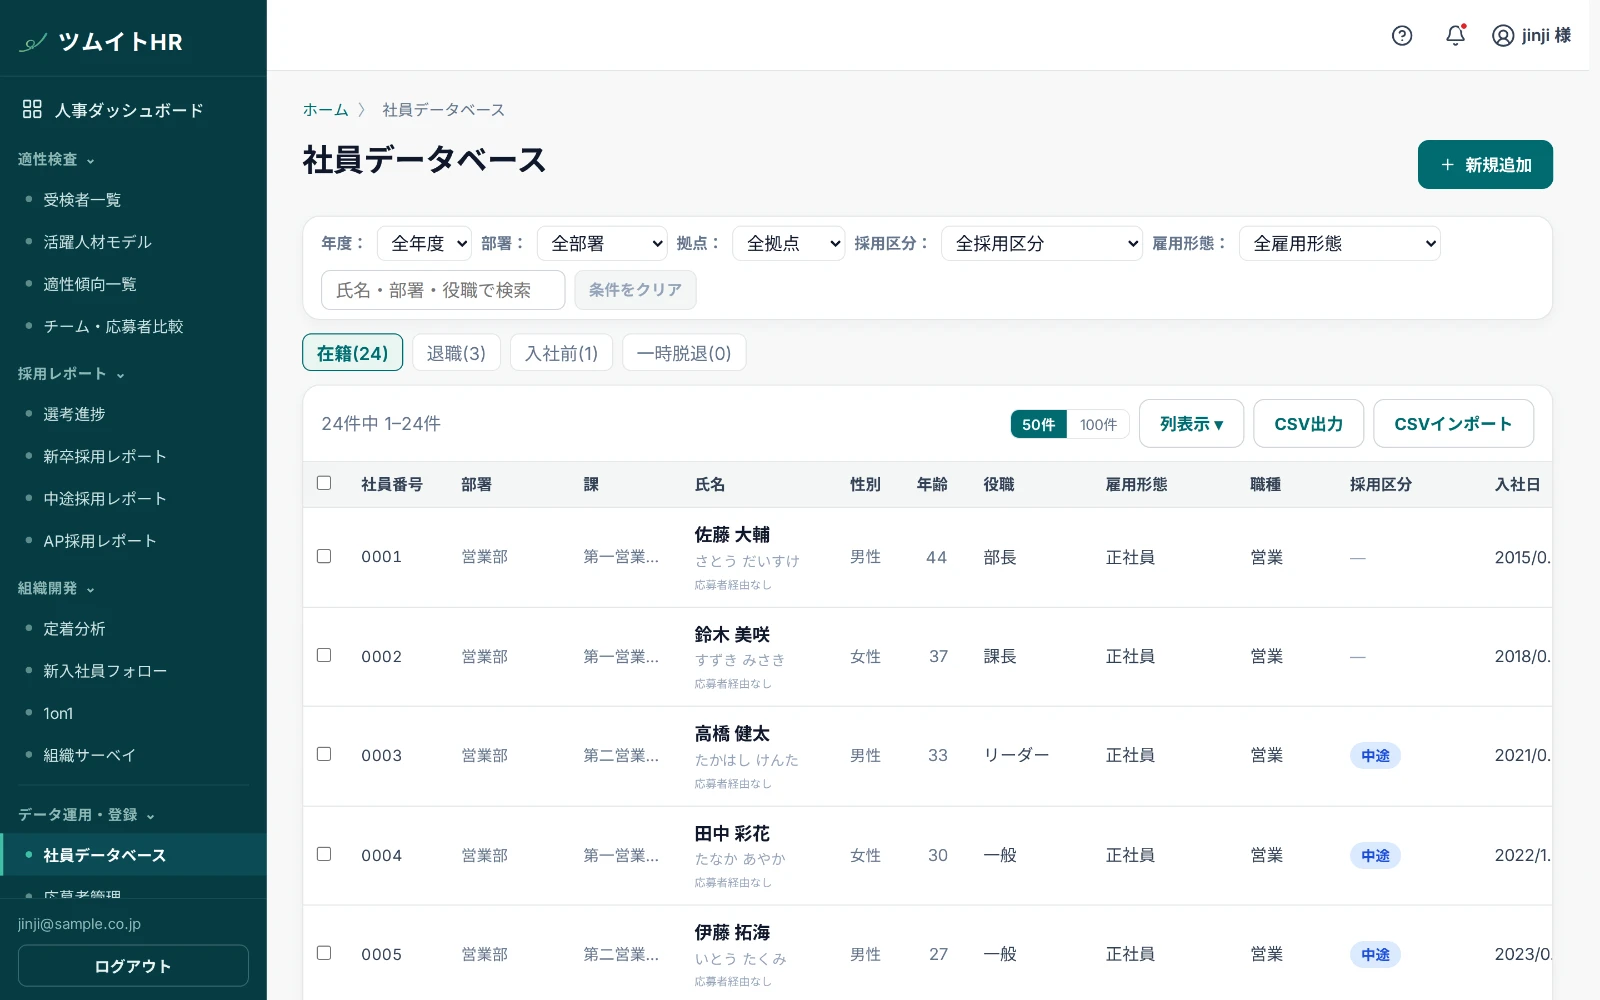Screen dimensions: 1600x1000
Task: Open the 列表示 column display menu
Action: pos(1191,424)
